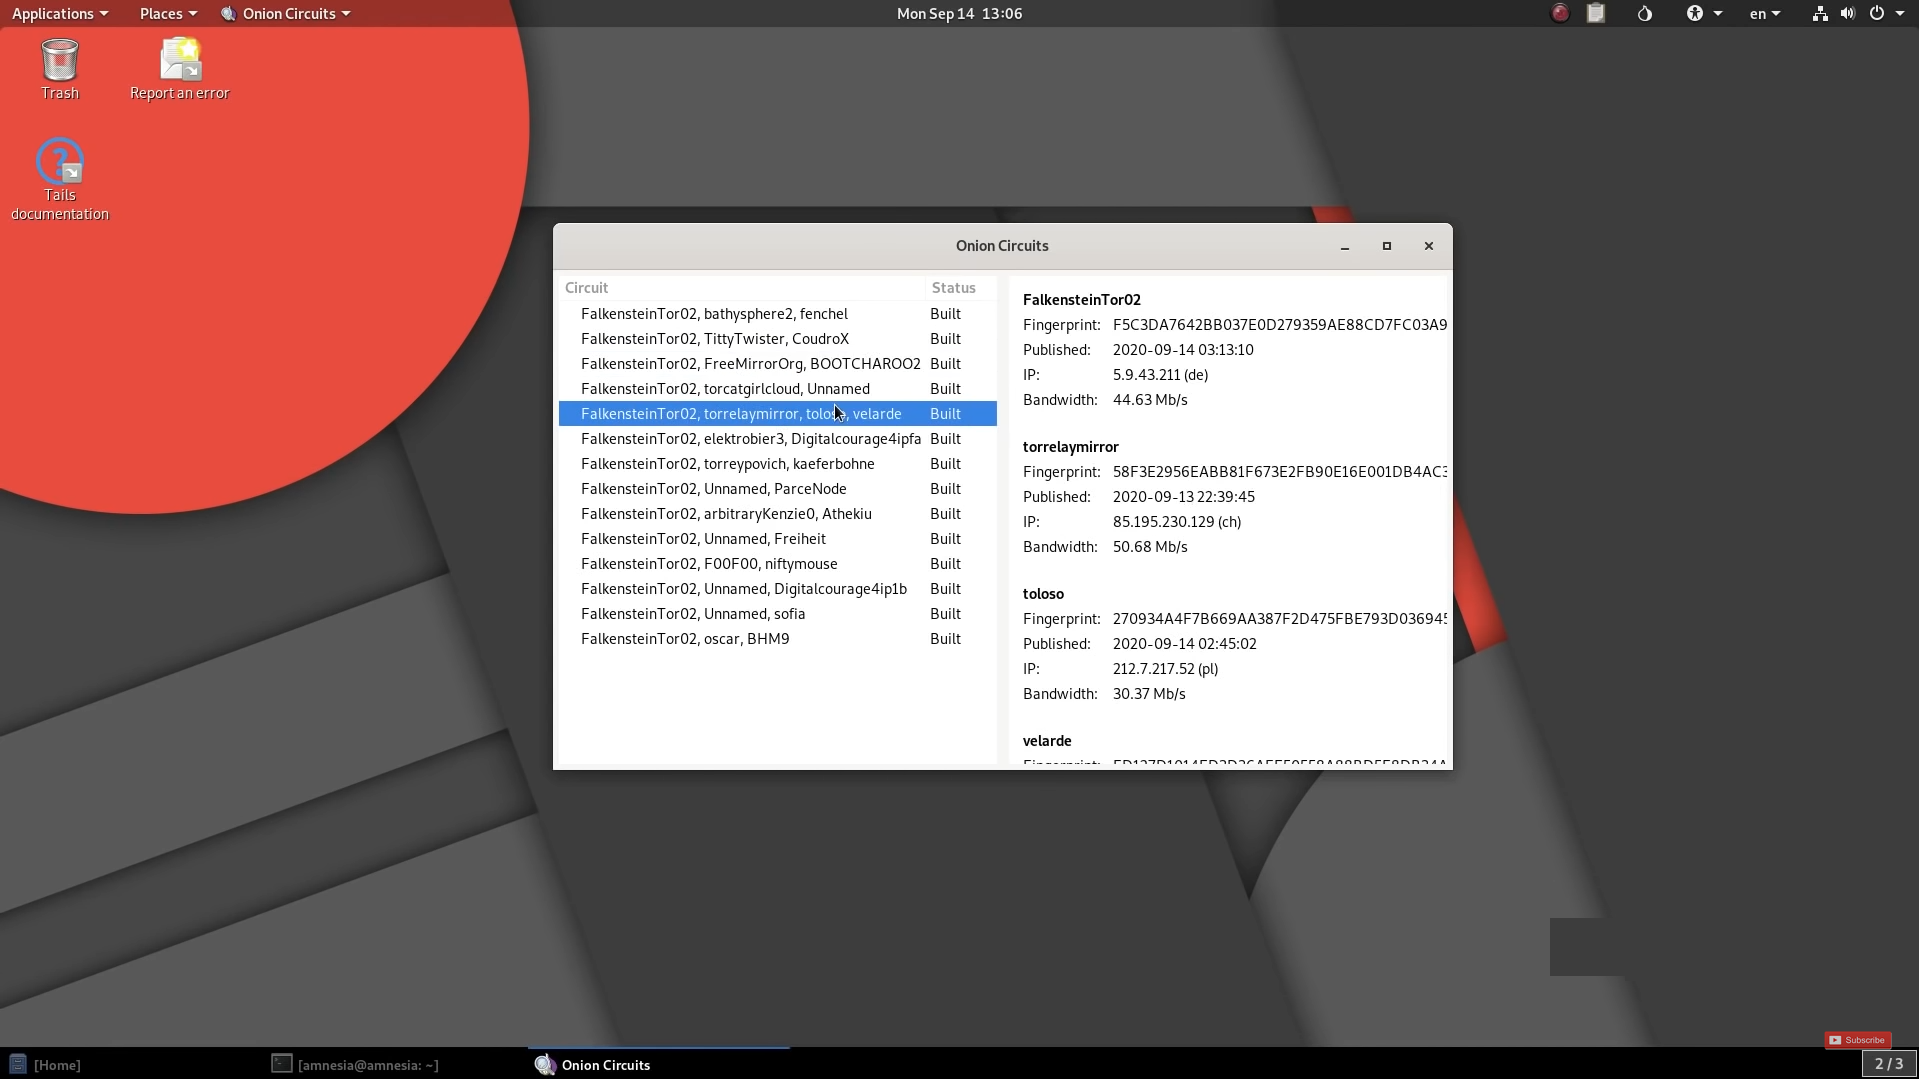This screenshot has height=1079, width=1919.
Task: Select circuit with F00F00, niftymouse
Action: point(777,564)
